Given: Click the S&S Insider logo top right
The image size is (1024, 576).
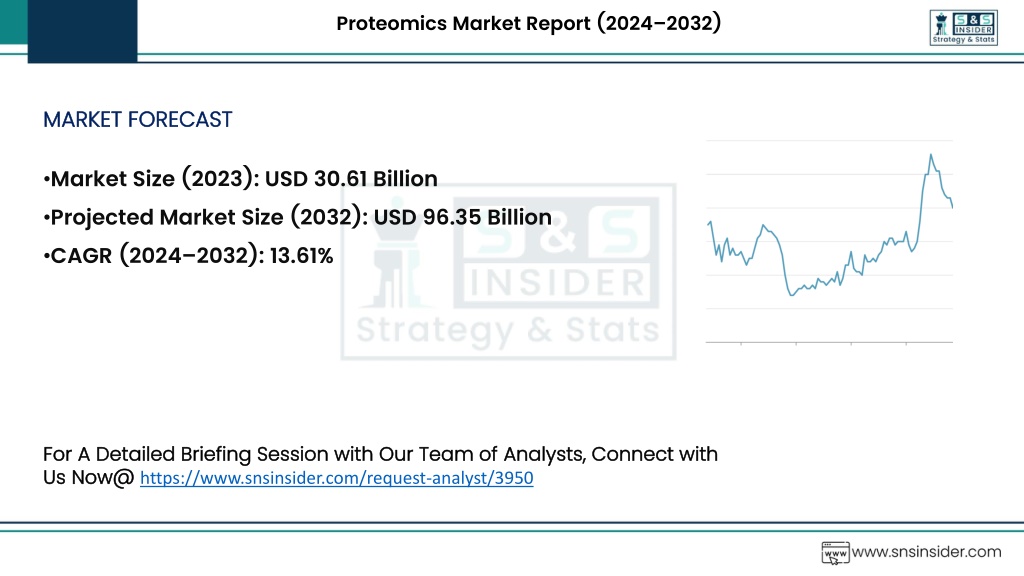Looking at the screenshot, I should pos(963,27).
